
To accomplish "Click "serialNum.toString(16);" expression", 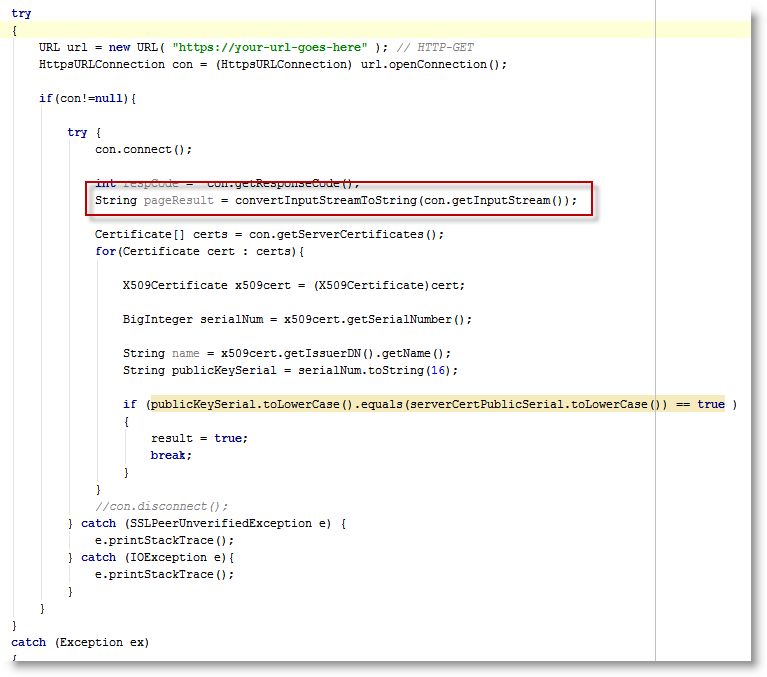I will pyautogui.click(x=378, y=370).
